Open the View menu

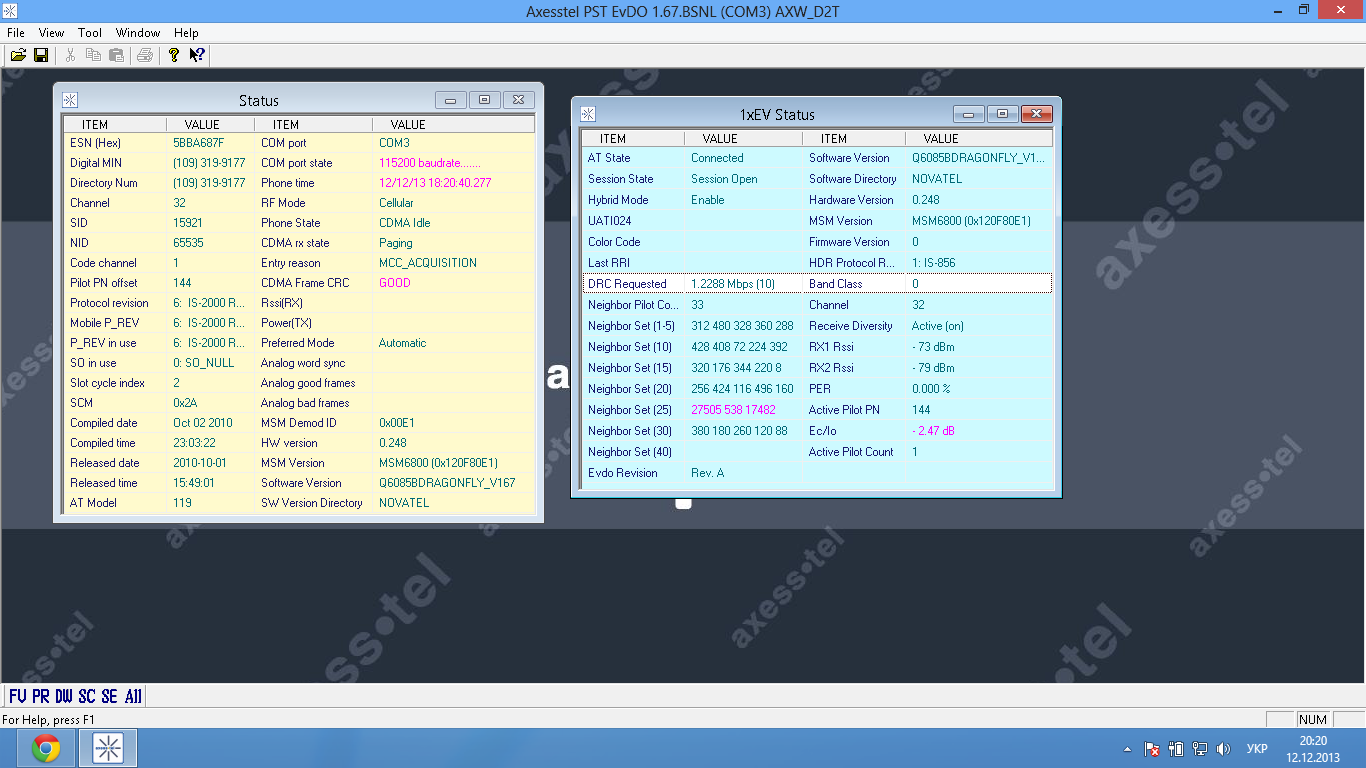(51, 33)
